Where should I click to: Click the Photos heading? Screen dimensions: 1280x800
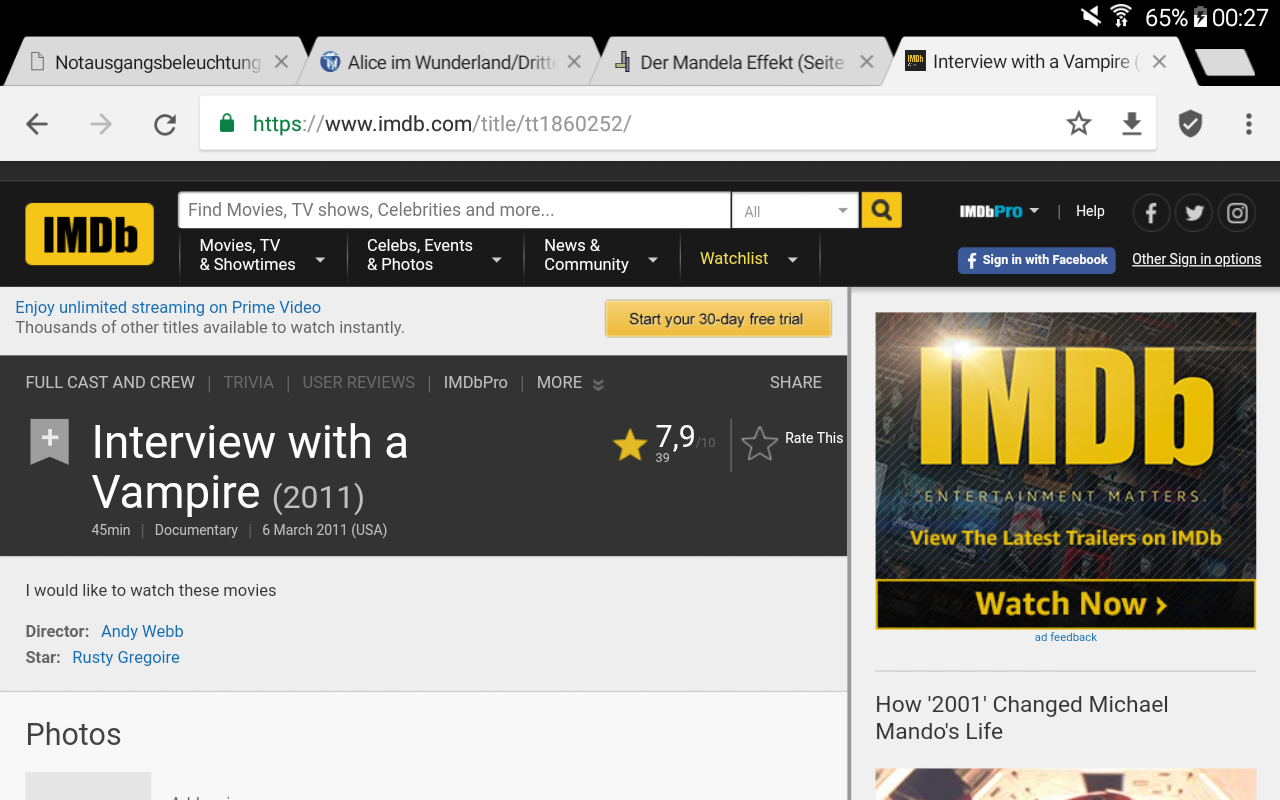(x=73, y=734)
